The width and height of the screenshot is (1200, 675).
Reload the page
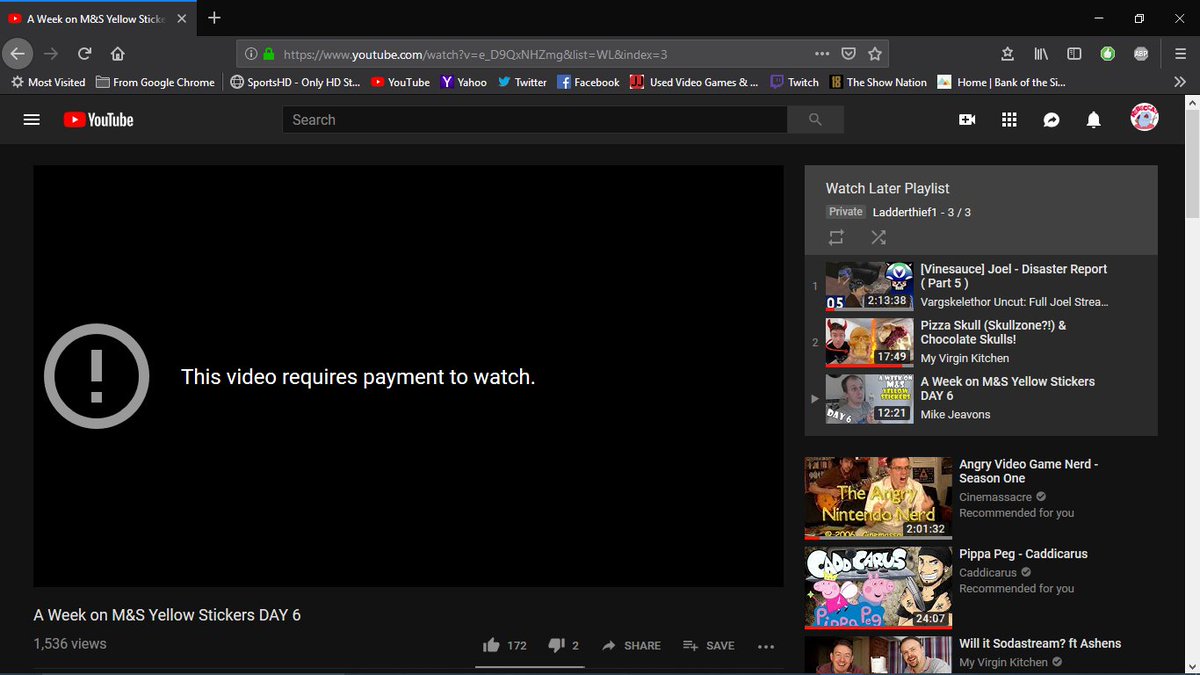[85, 54]
